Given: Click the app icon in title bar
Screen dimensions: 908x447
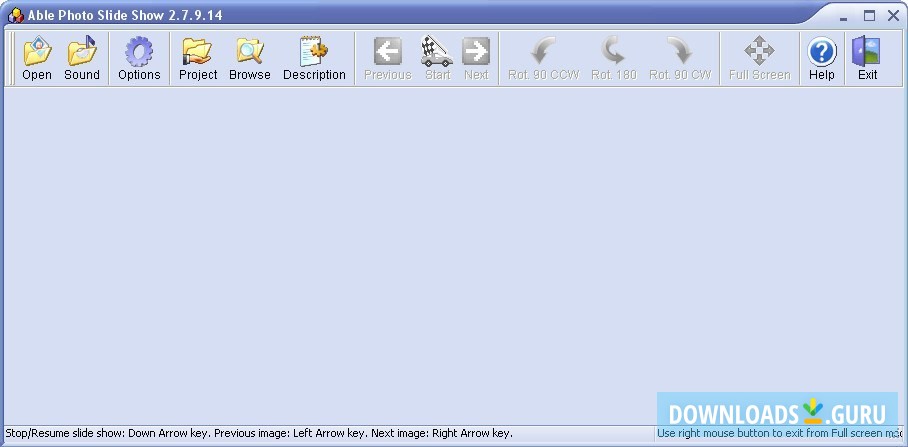Looking at the screenshot, I should click(16, 16).
